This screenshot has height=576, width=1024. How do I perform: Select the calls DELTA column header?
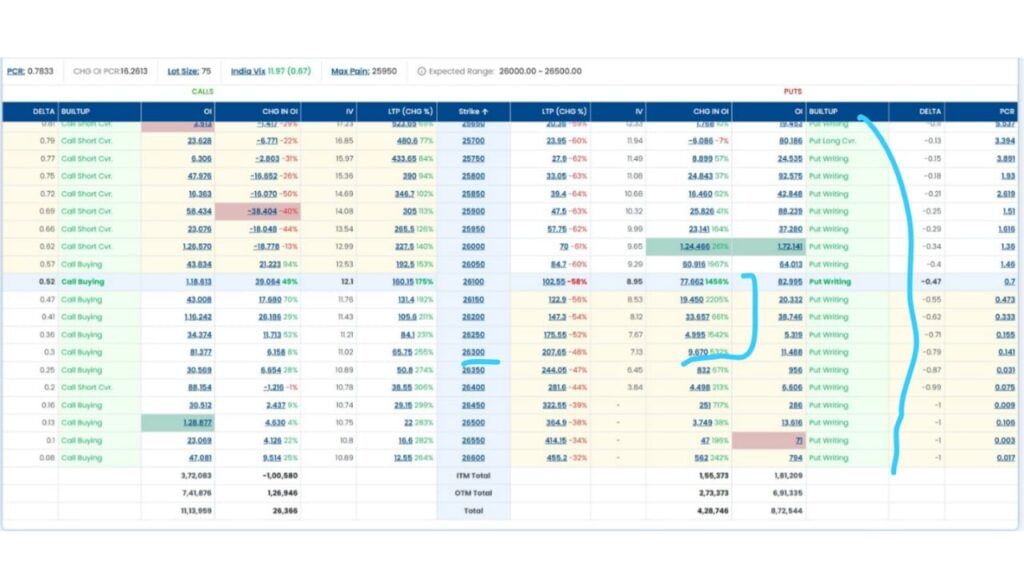tap(42, 111)
